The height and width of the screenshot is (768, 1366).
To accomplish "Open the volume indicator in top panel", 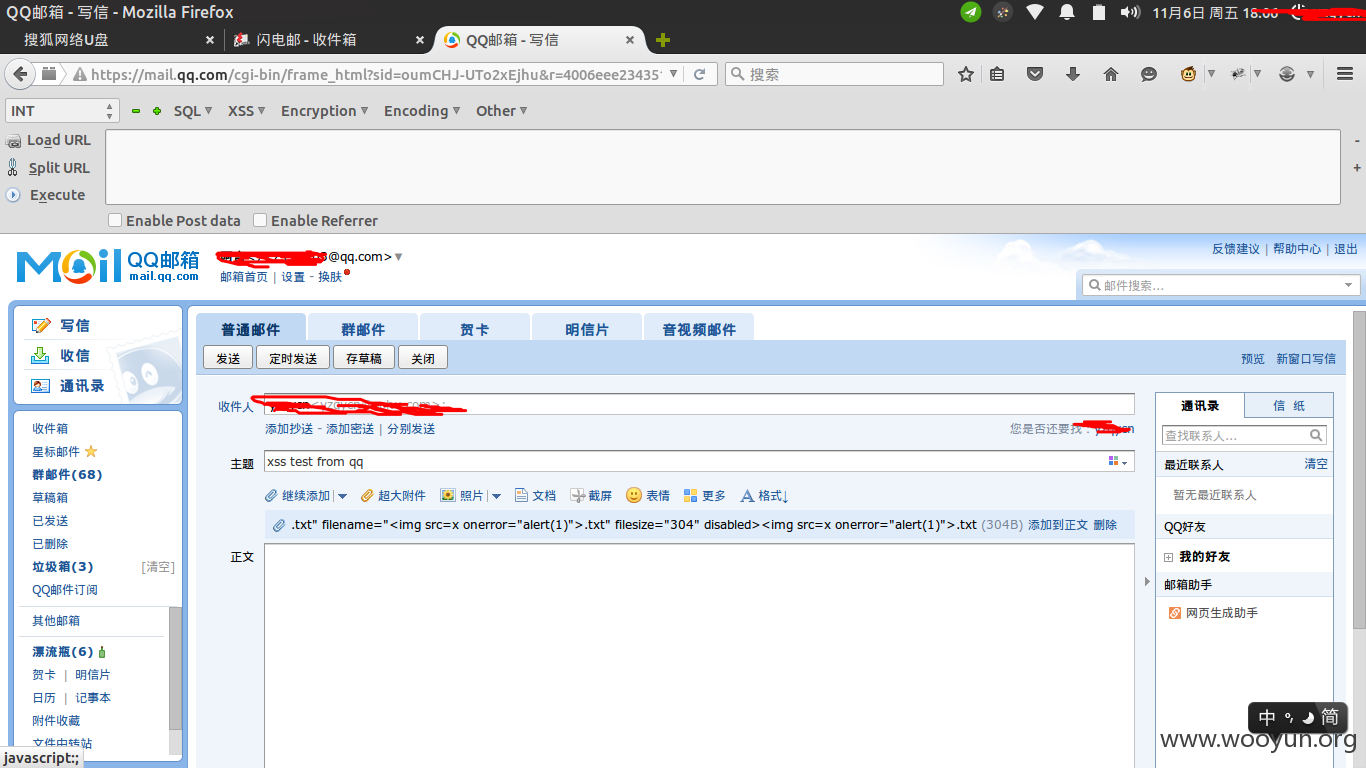I will pyautogui.click(x=1130, y=12).
